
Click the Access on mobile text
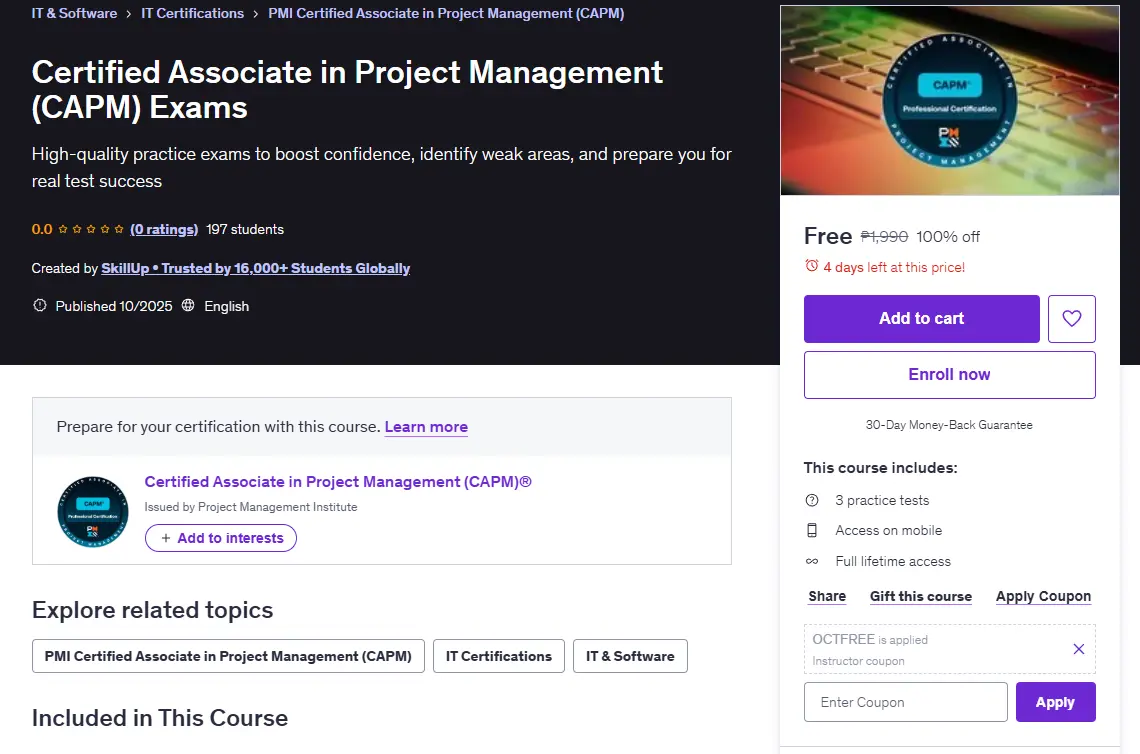(888, 531)
